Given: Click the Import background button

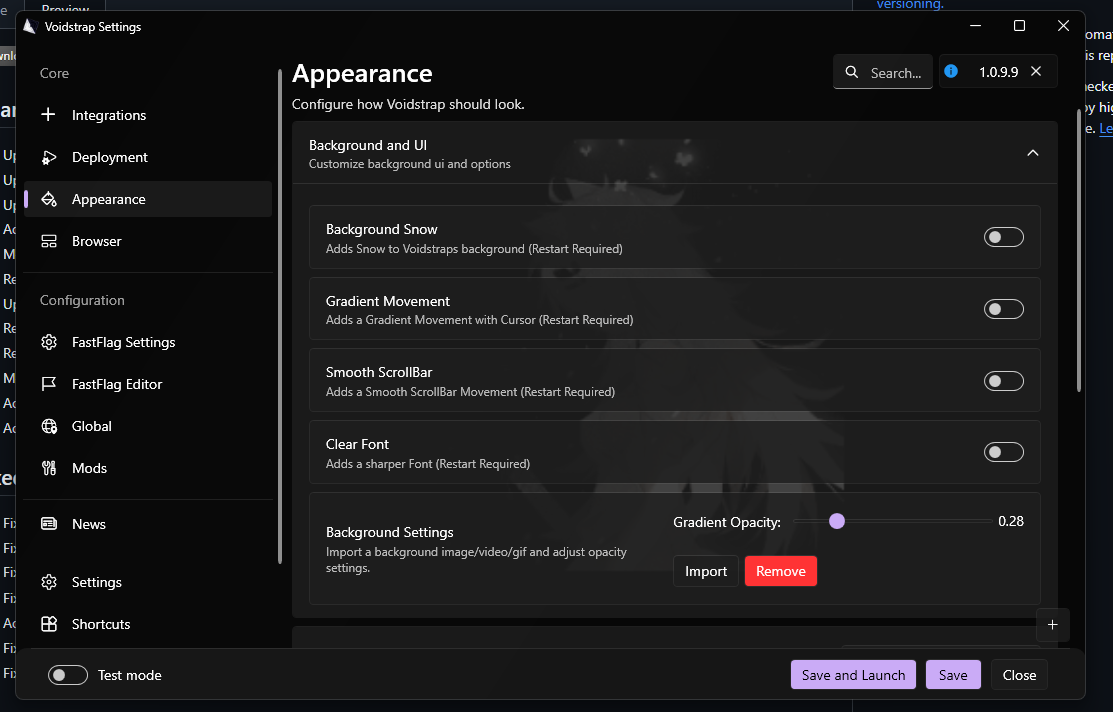Looking at the screenshot, I should tap(706, 571).
